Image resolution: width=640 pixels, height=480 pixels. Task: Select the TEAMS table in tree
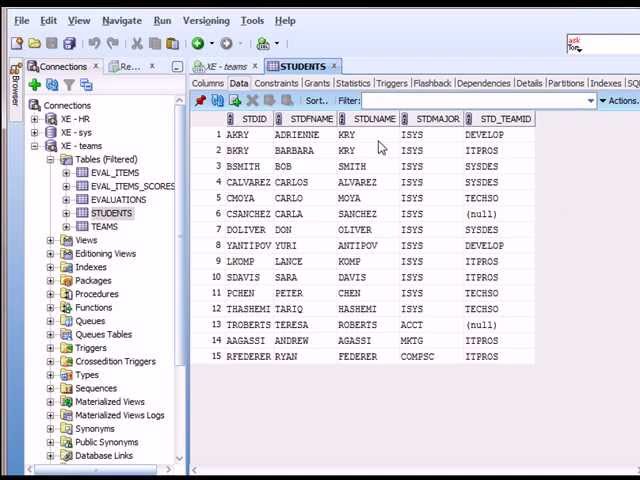coord(104,227)
